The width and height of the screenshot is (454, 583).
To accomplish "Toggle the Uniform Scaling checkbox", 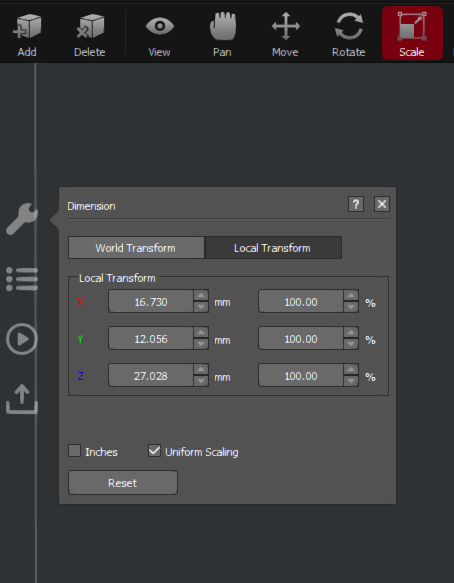I will click(x=154, y=451).
